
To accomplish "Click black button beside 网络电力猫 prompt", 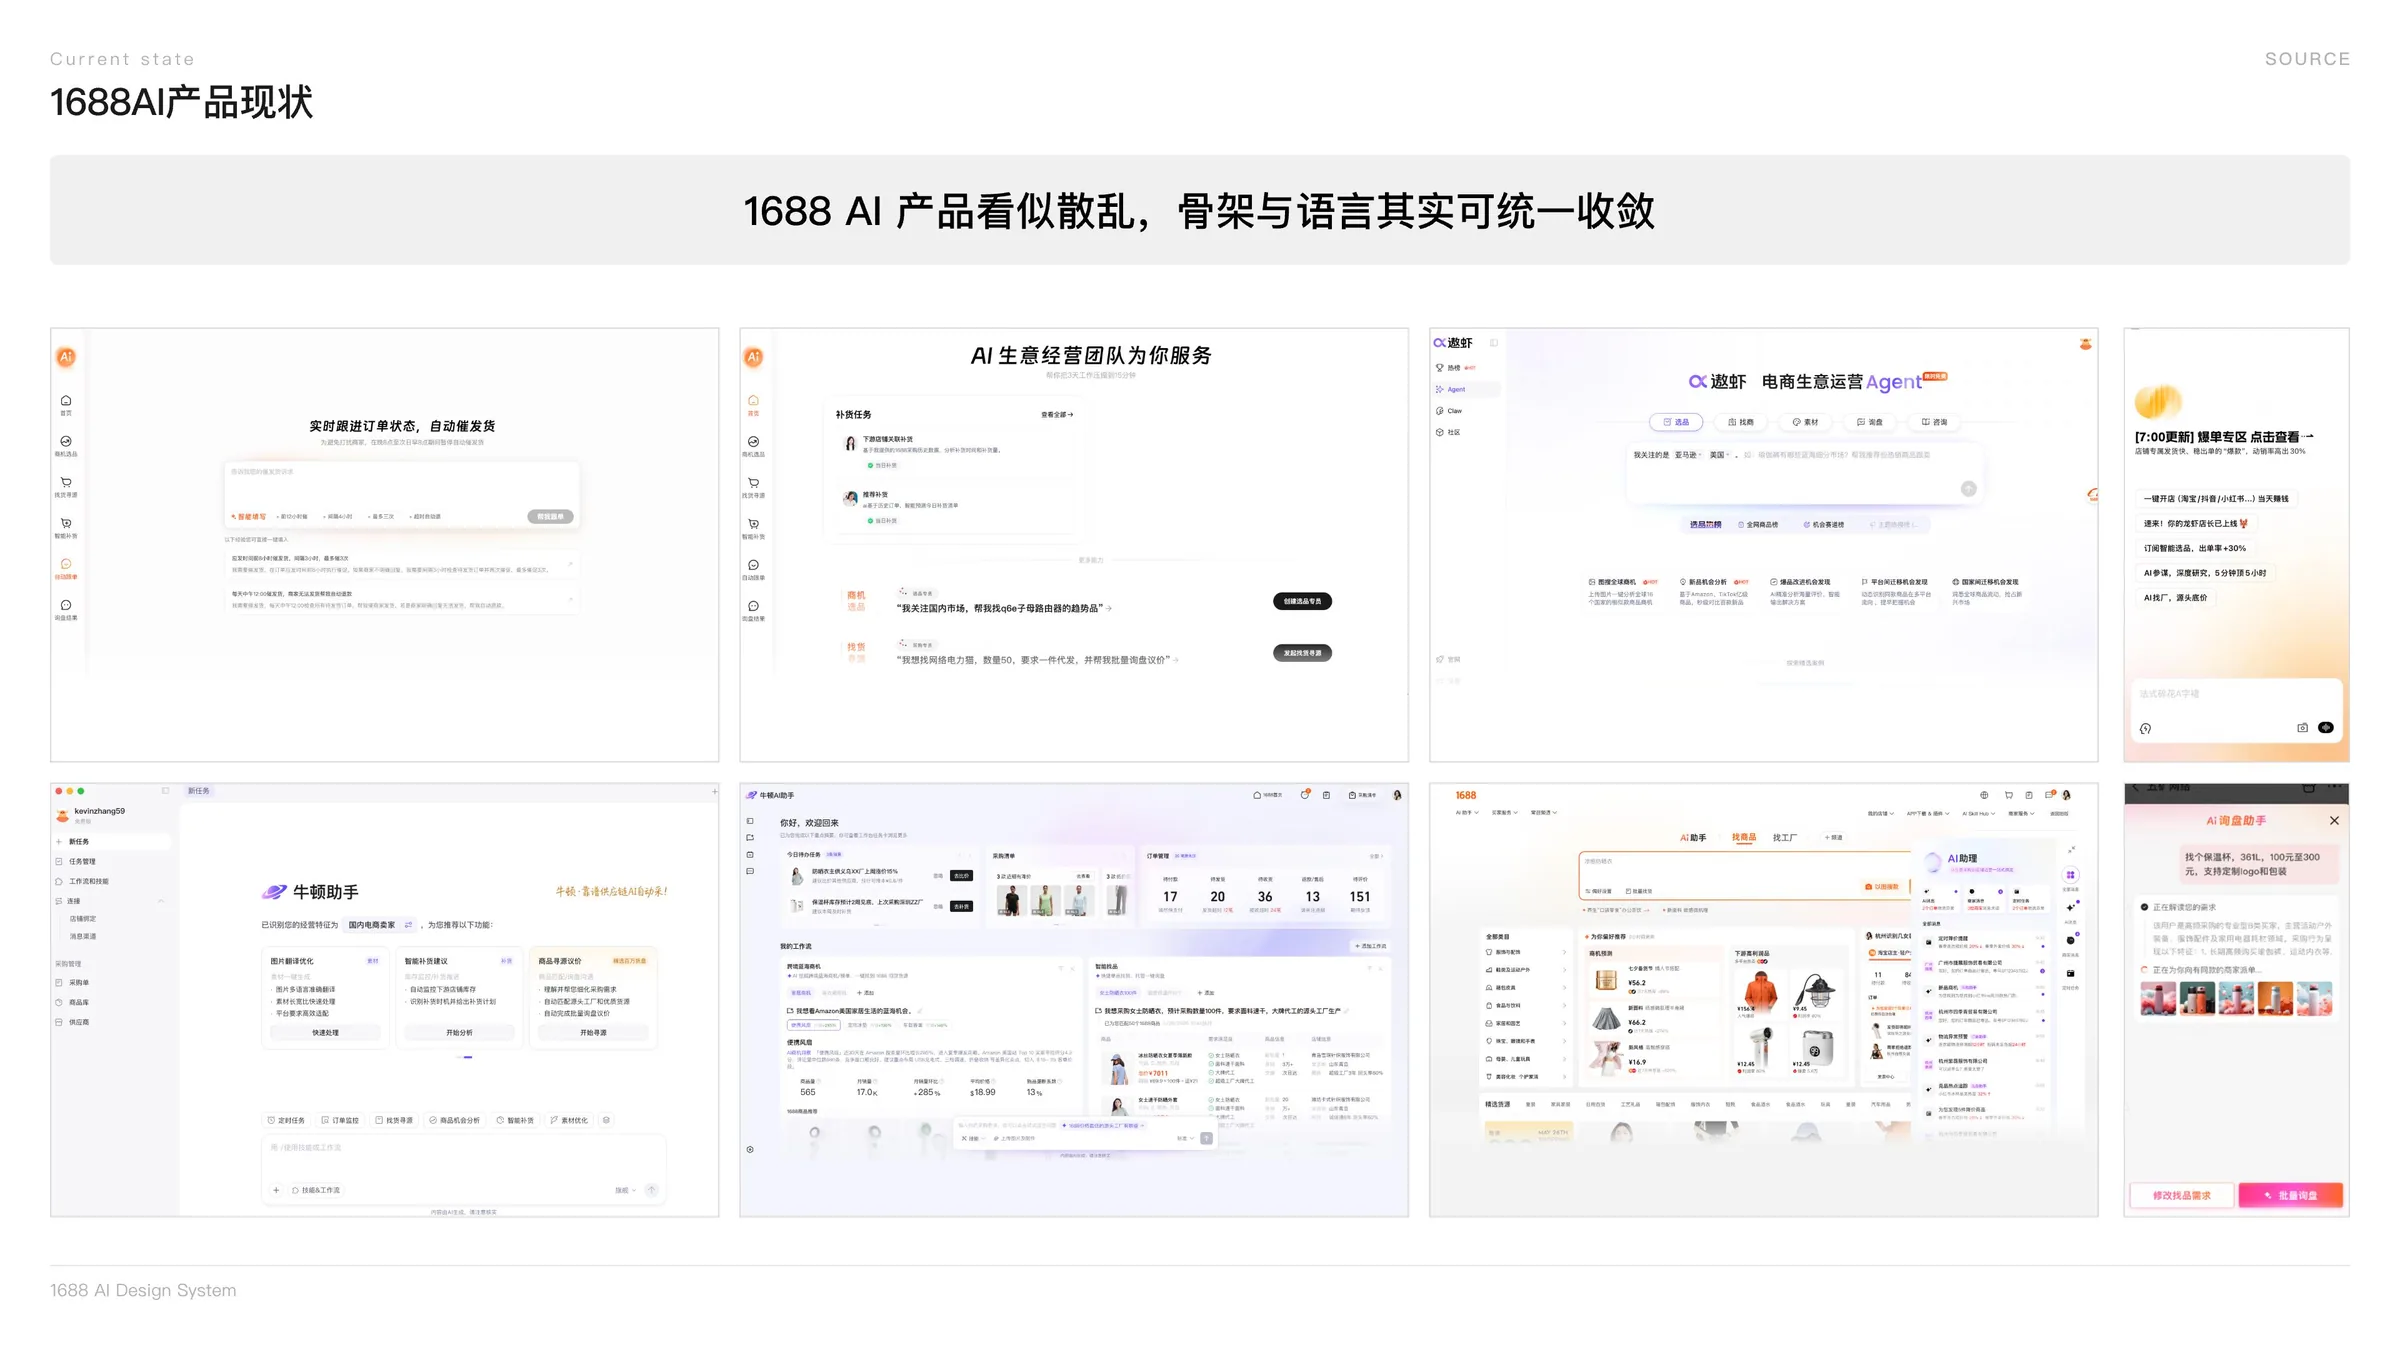I will pyautogui.click(x=1302, y=653).
